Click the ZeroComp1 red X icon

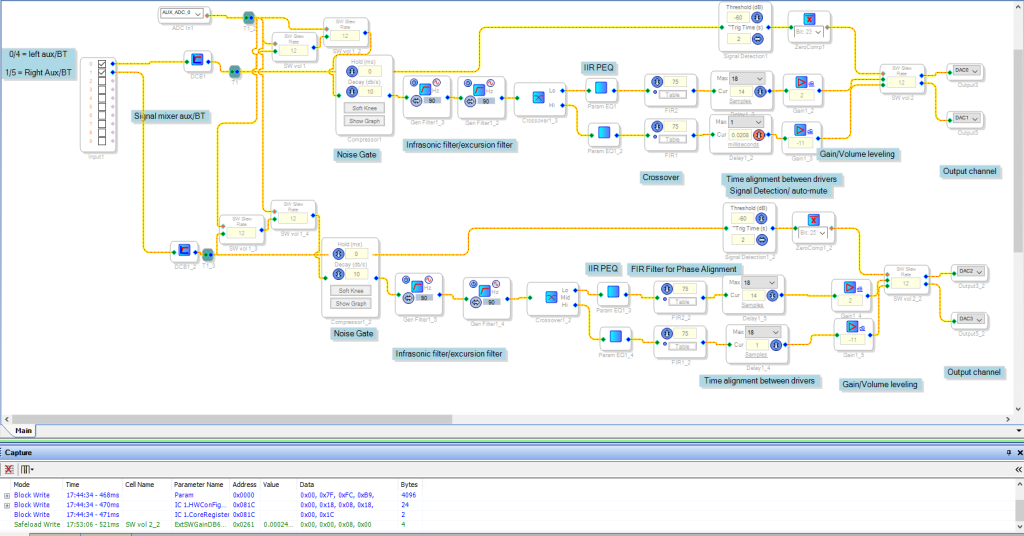coord(809,19)
